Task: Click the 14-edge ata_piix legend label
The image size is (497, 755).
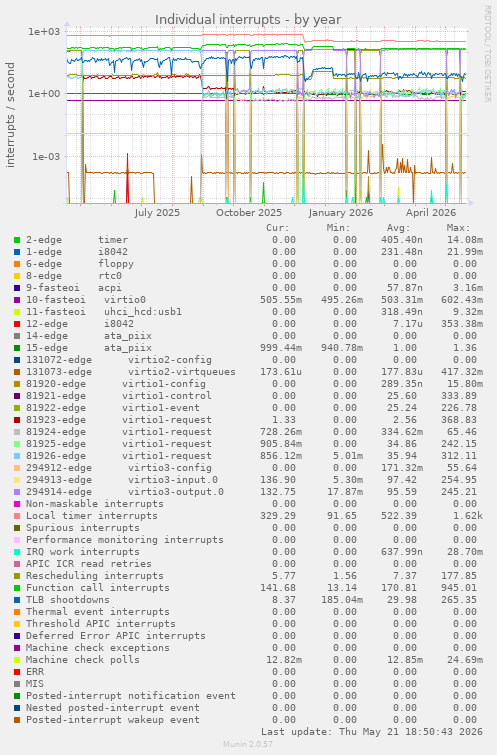Action: [x=89, y=336]
